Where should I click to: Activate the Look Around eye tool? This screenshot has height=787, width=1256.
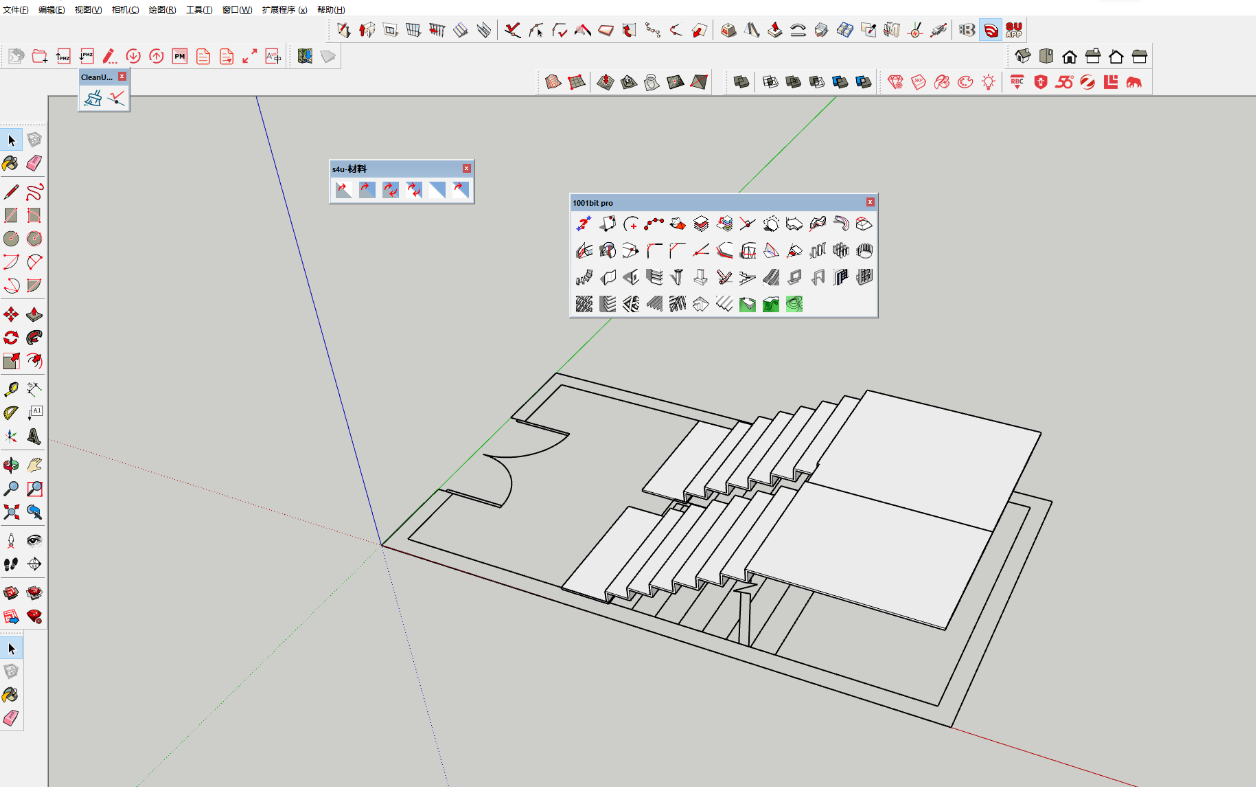[34, 540]
